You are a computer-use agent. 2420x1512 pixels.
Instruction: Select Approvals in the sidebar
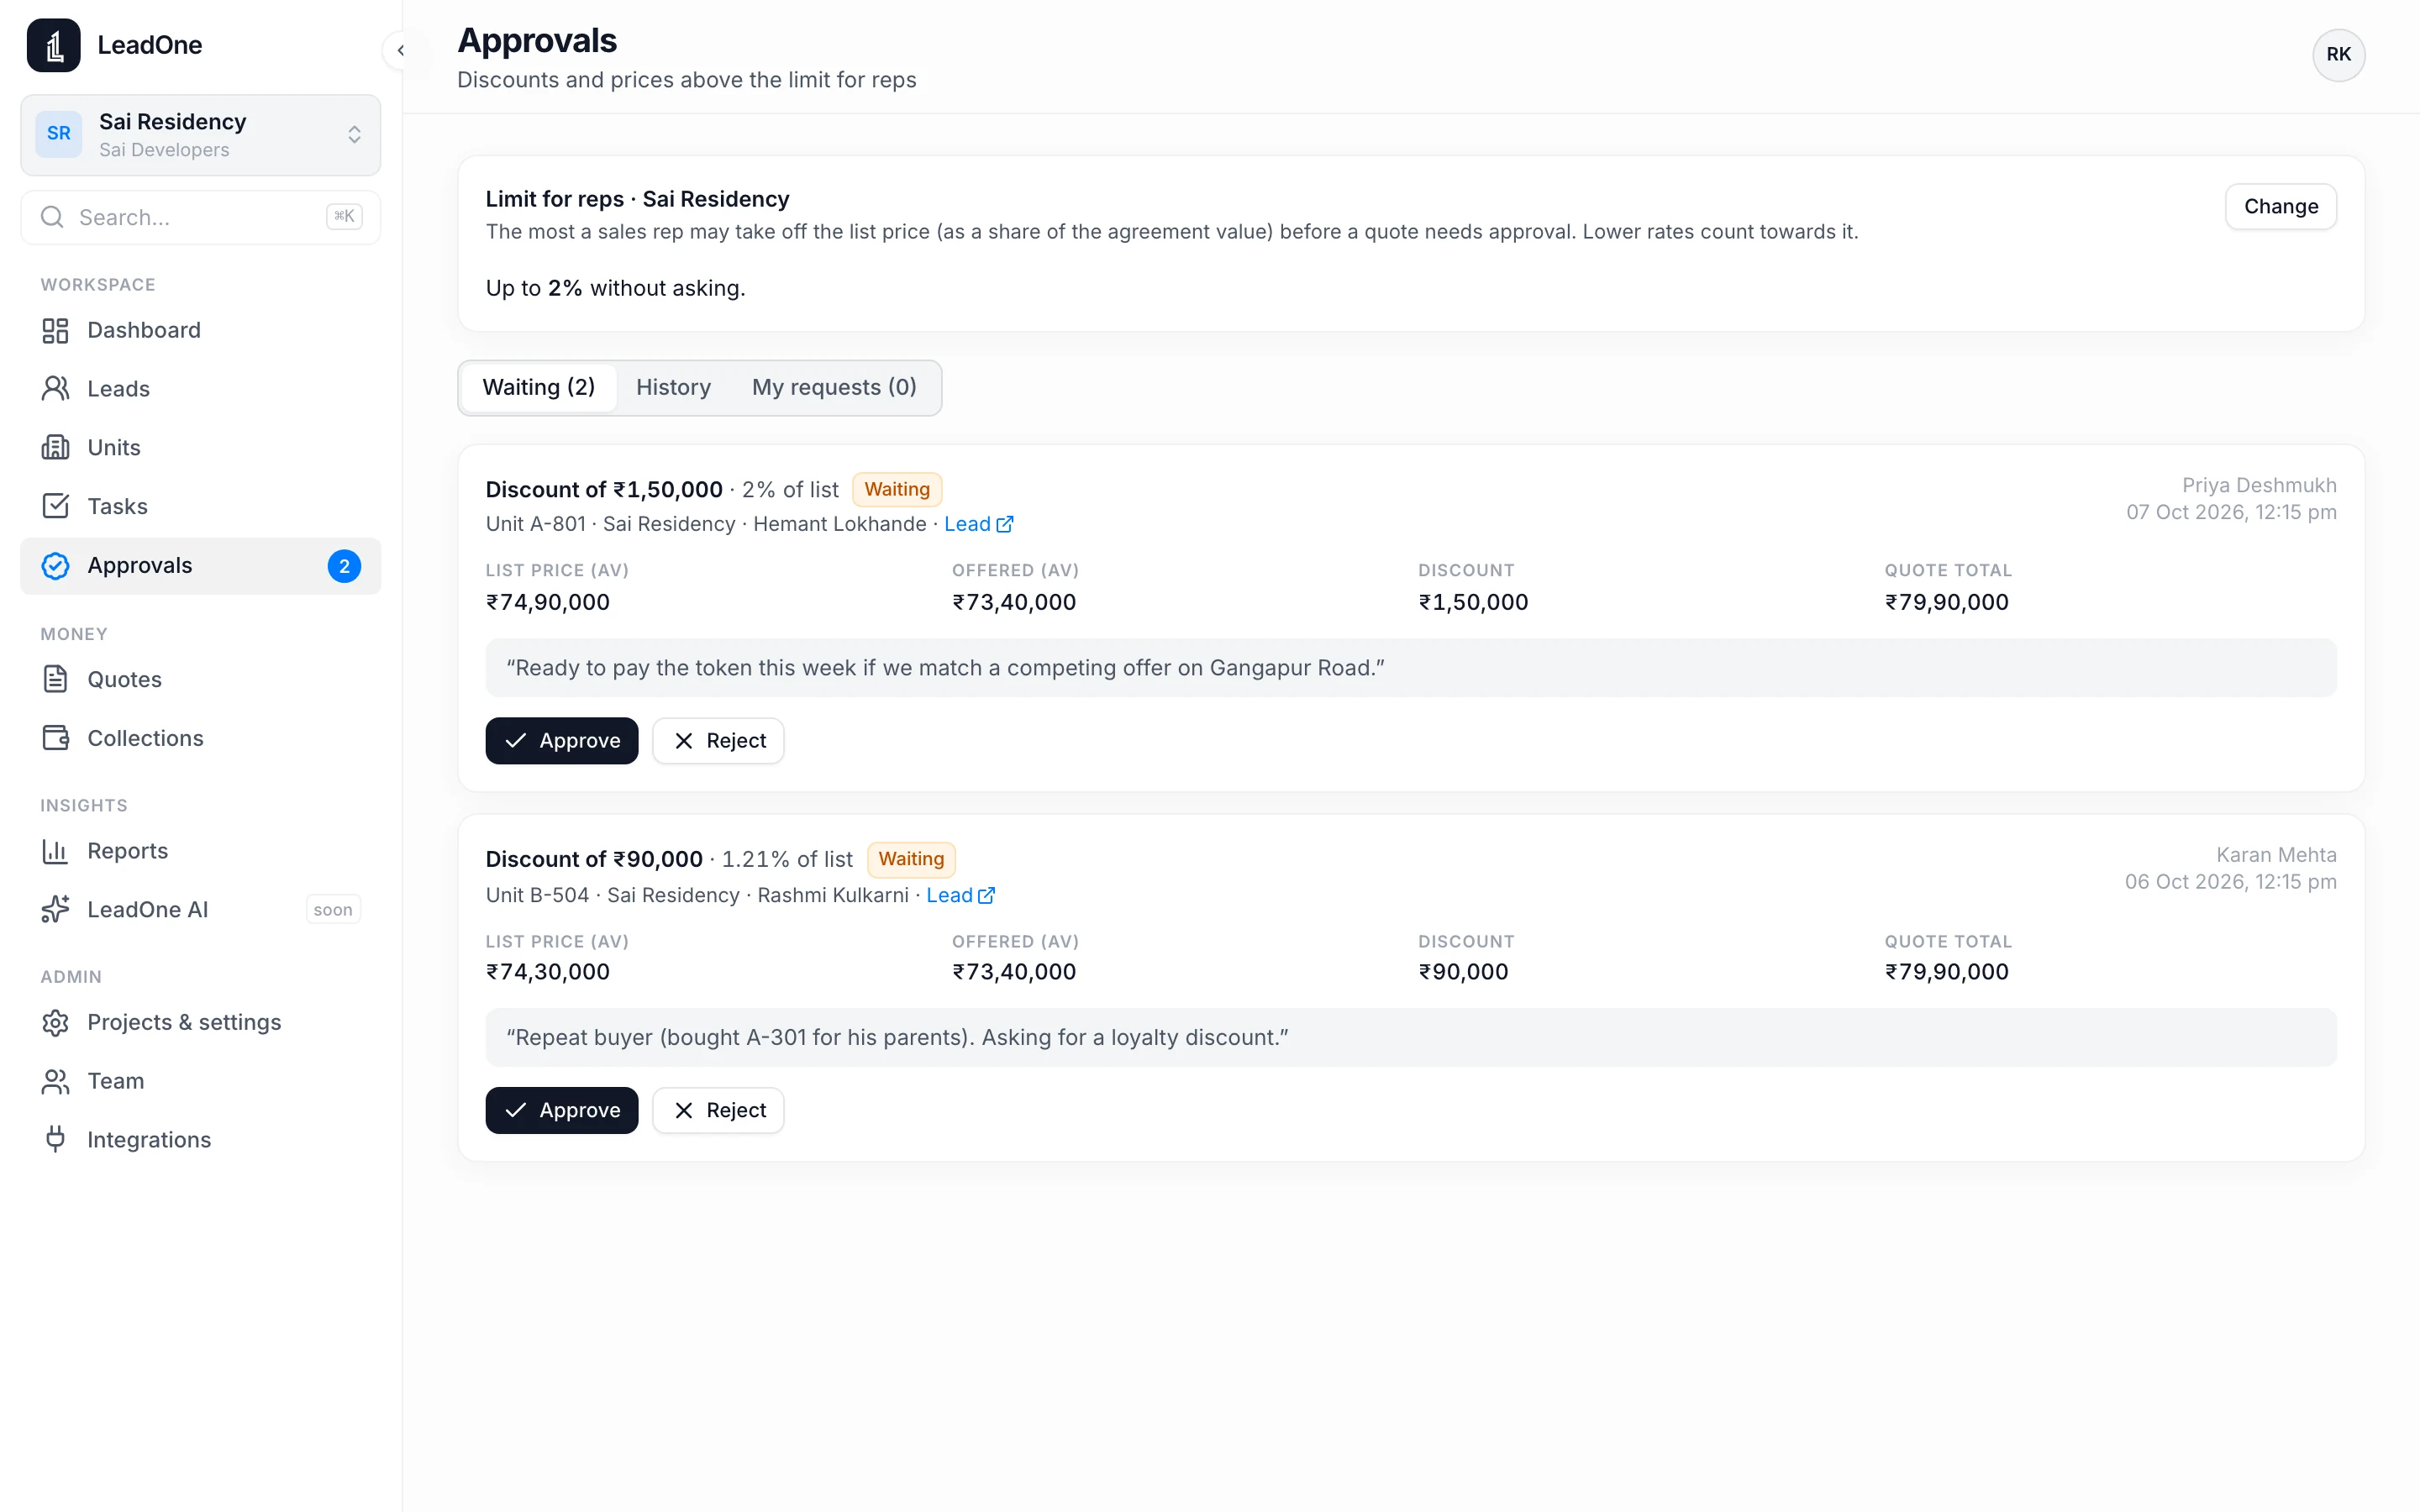200,566
